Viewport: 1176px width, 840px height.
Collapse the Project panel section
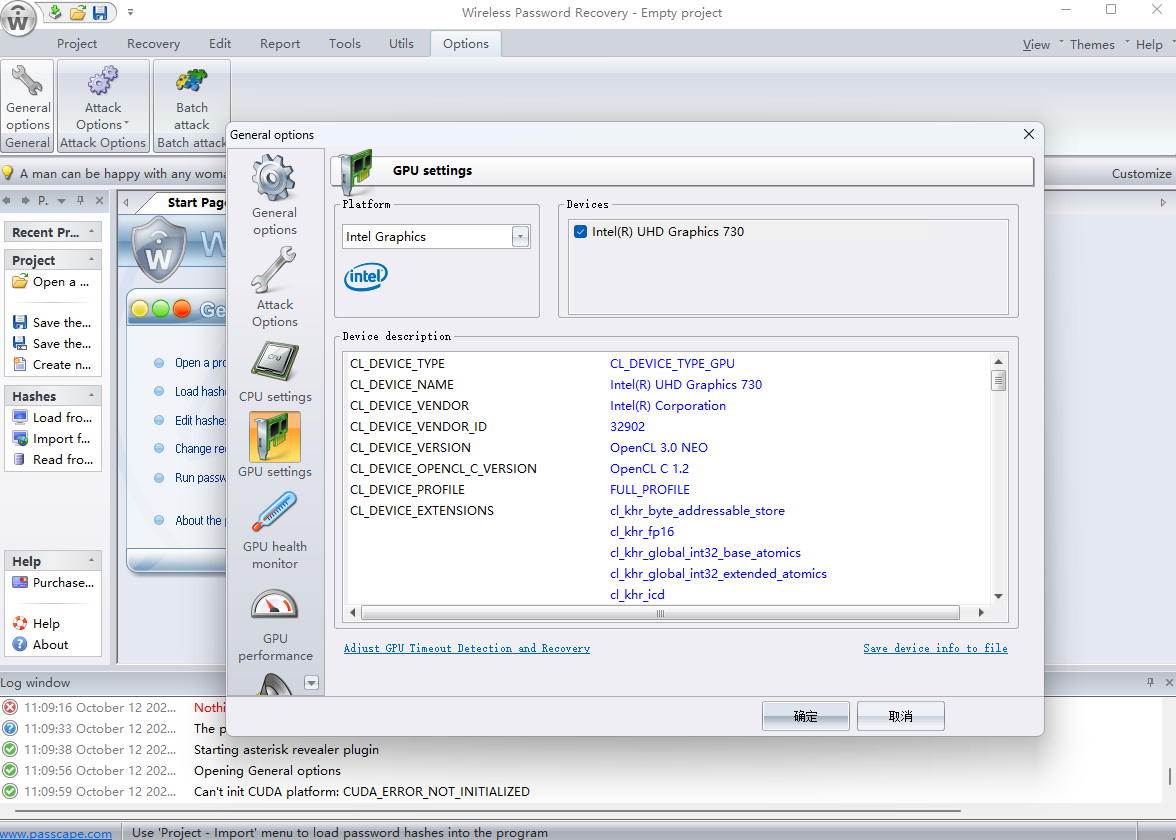(92, 260)
